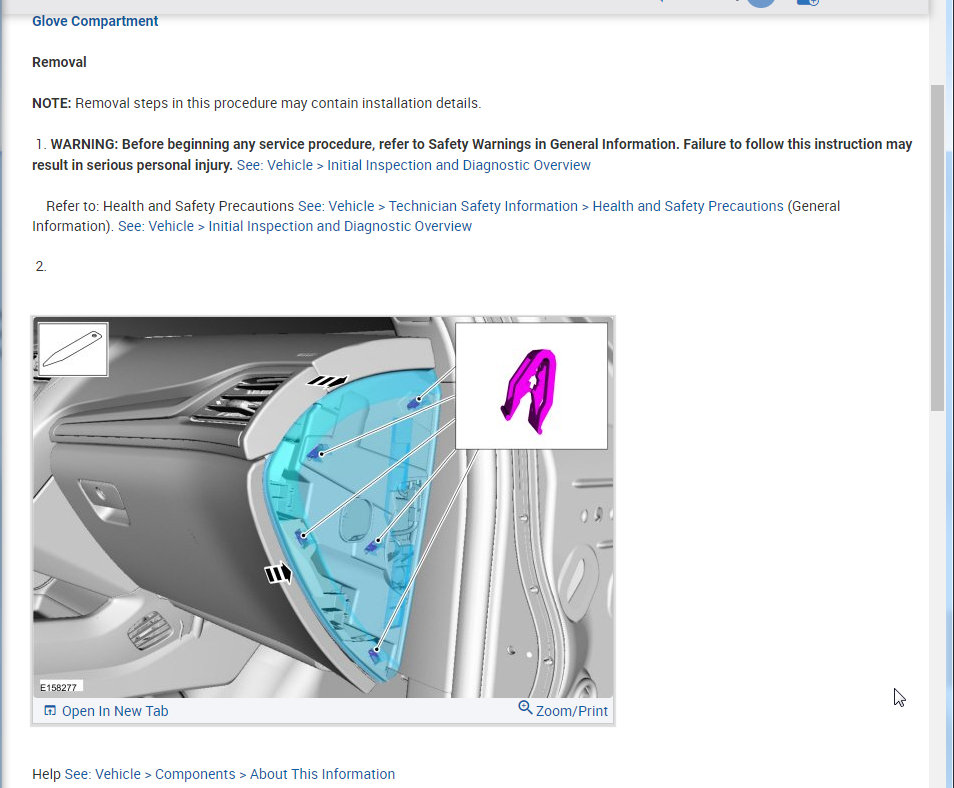Screen dimensions: 954x788
Task: Click the E158277 figure label
Action: pos(58,687)
